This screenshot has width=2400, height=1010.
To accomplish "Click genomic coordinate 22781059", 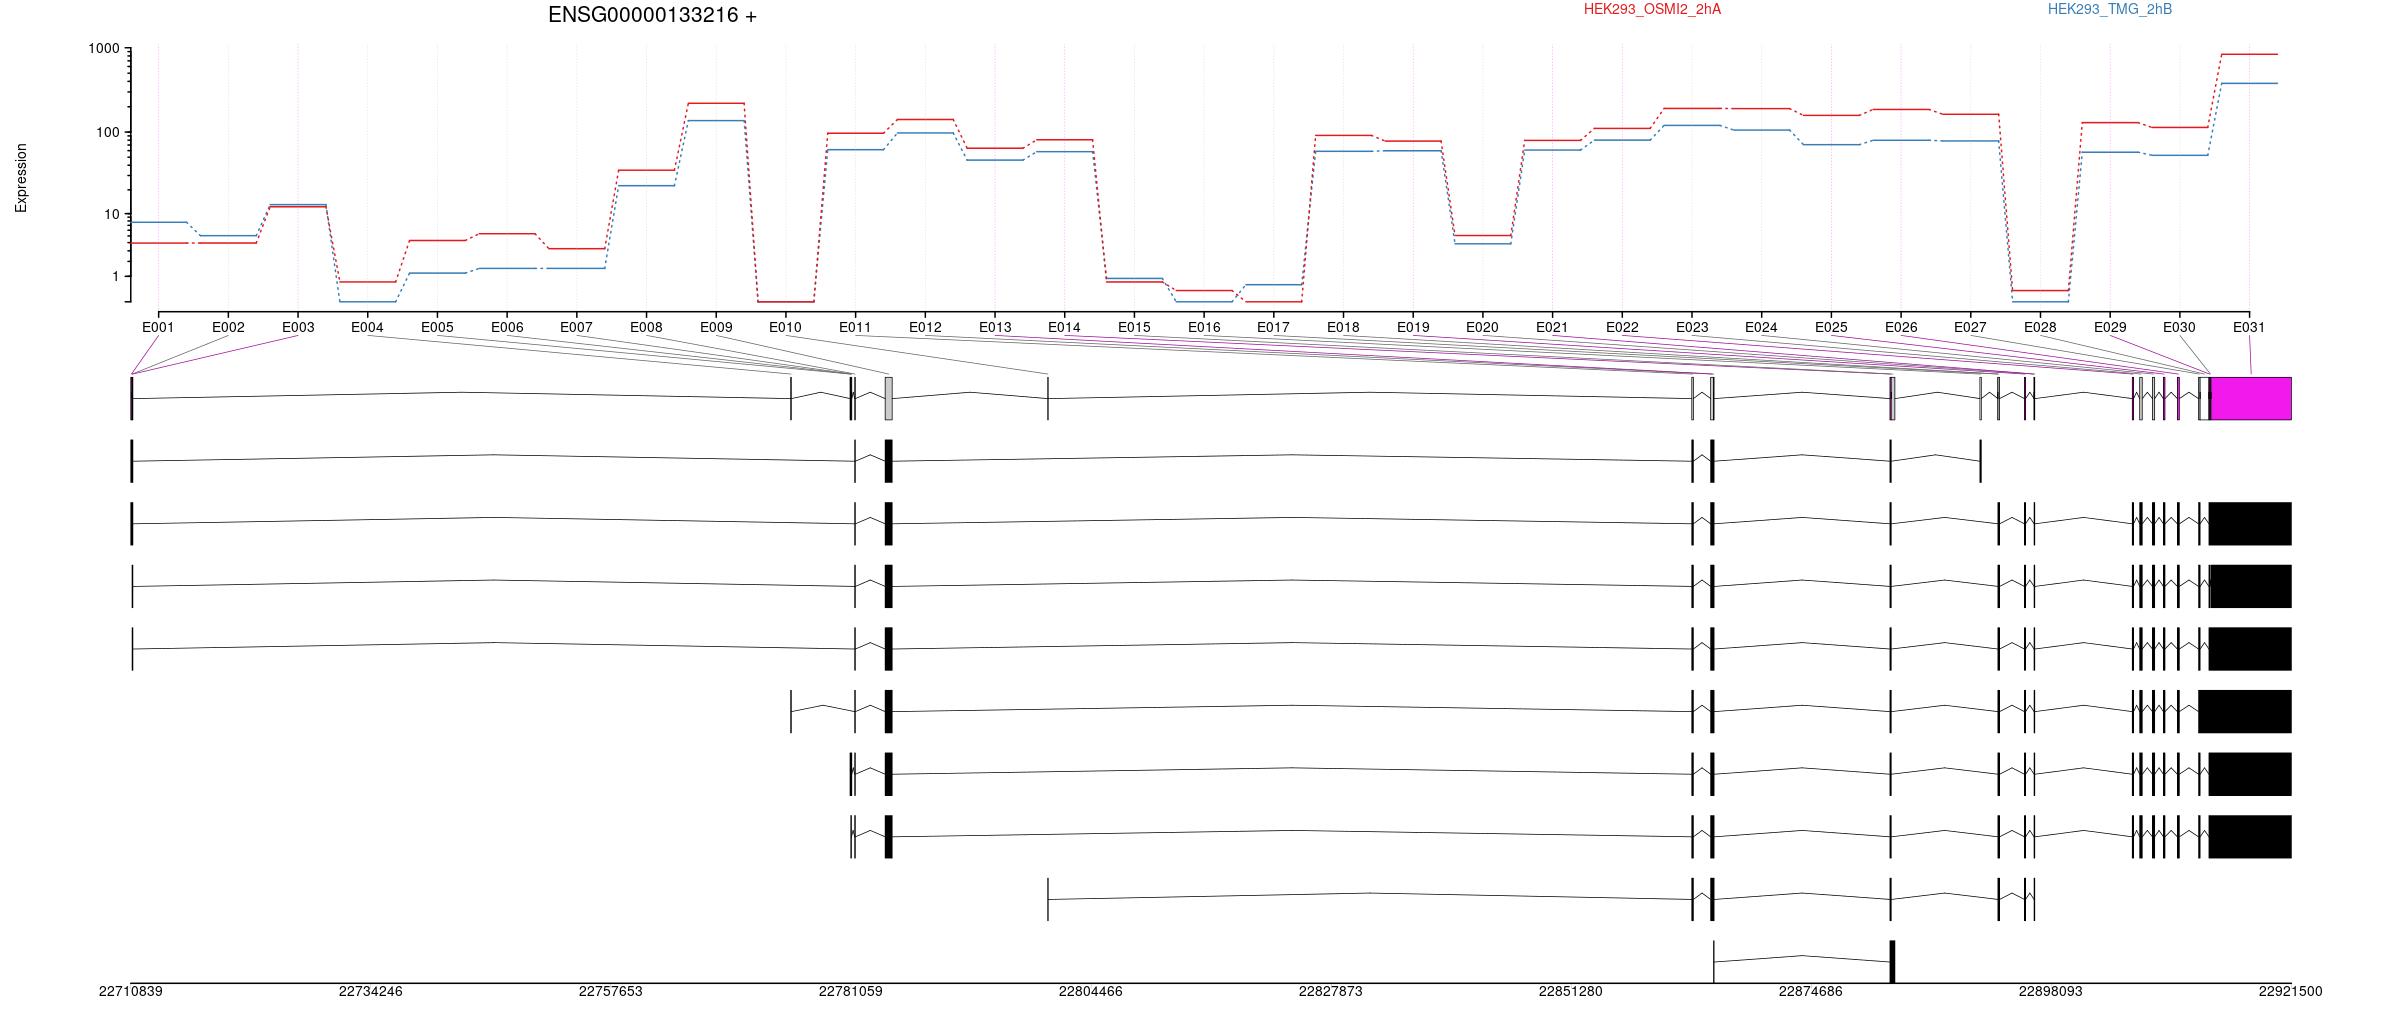I will (851, 991).
